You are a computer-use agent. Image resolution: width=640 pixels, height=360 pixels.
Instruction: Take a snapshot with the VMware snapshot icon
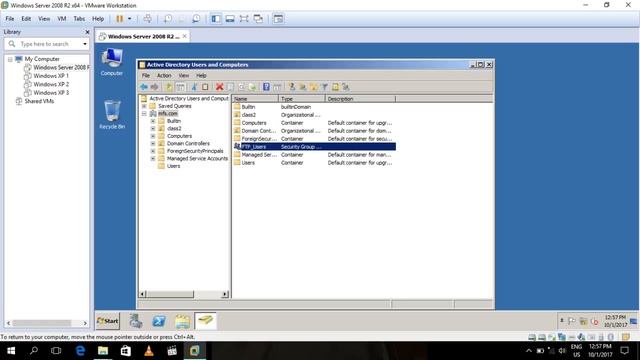click(168, 19)
